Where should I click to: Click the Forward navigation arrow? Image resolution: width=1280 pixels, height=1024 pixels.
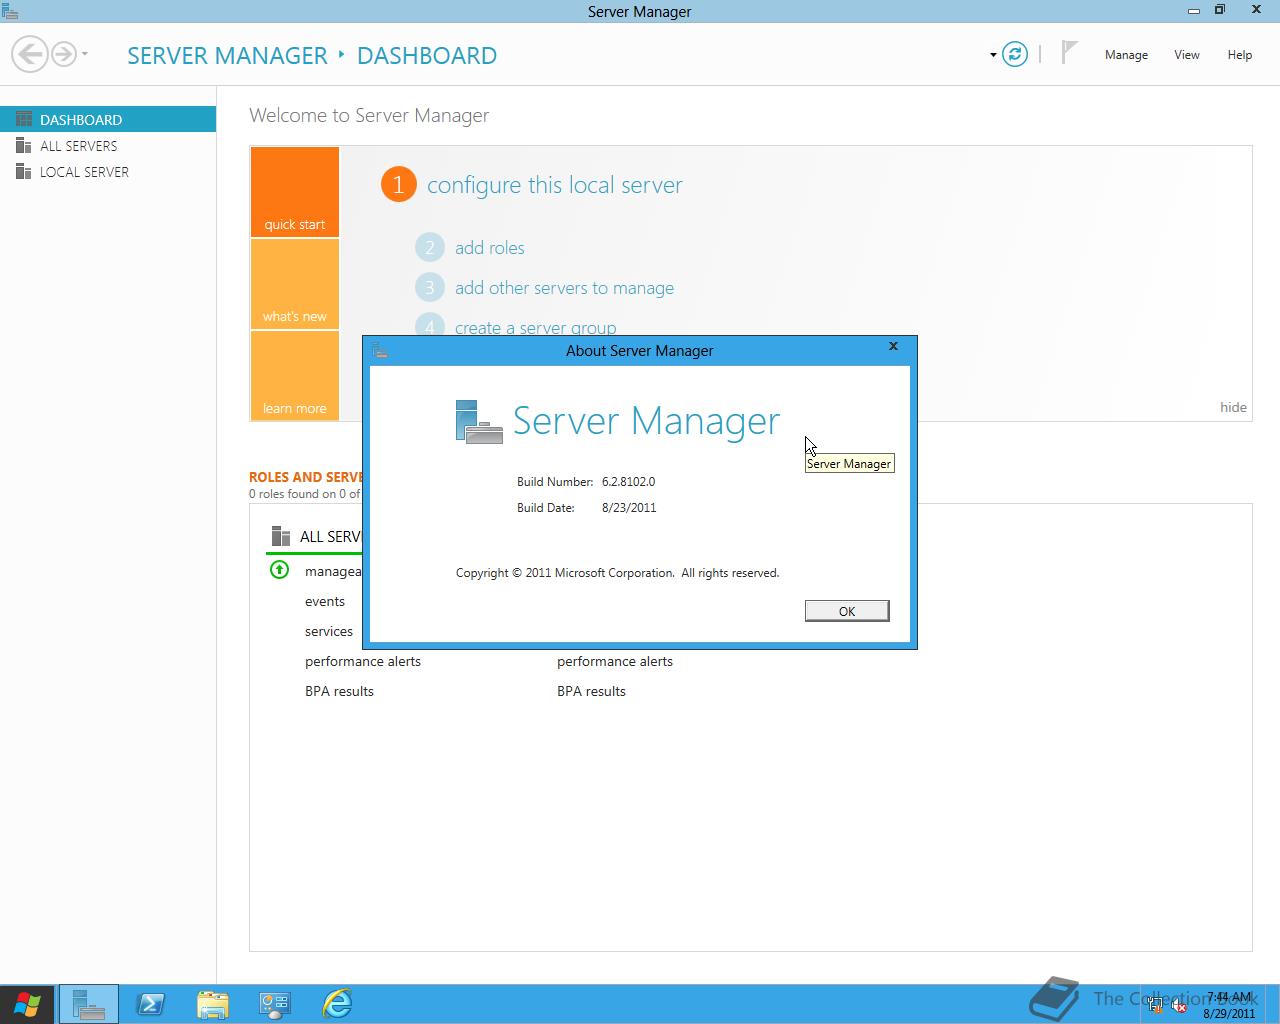point(63,54)
